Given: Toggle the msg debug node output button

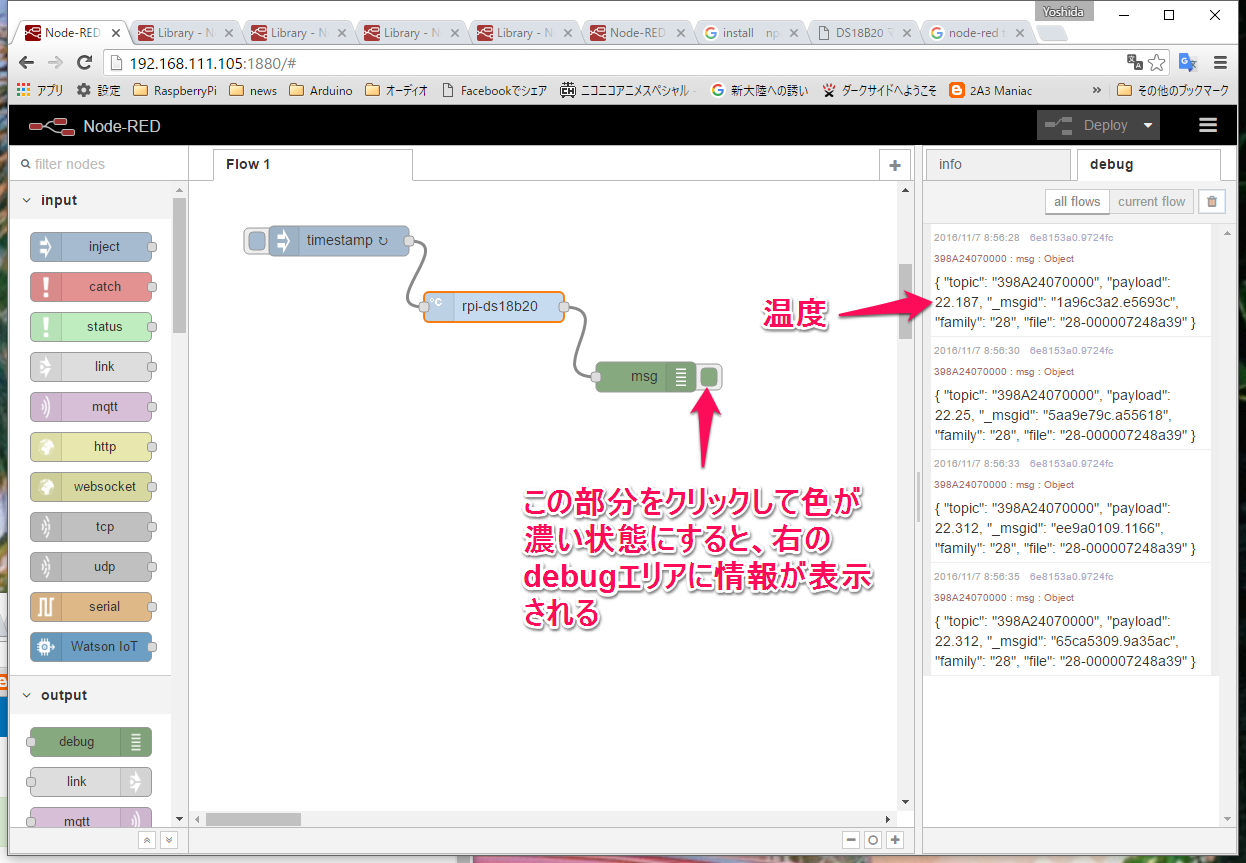Looking at the screenshot, I should 709,377.
